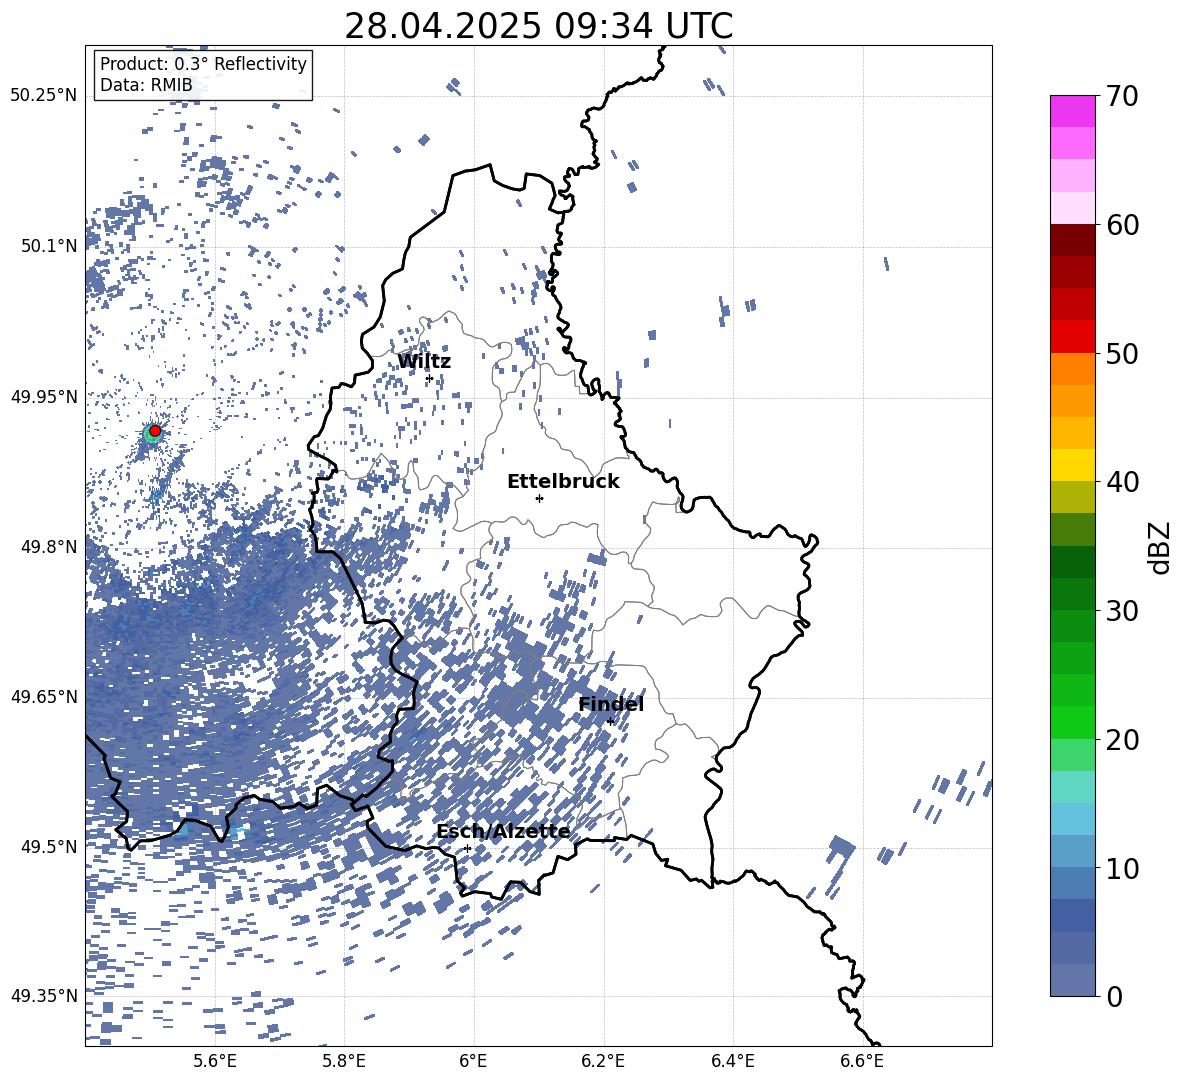Click the 49.8°N latitude label
The height and width of the screenshot is (1081, 1184).
tap(49, 547)
